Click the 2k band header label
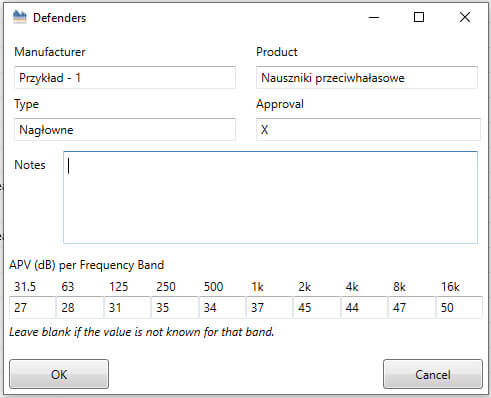Viewport: 491px width, 398px height. [305, 287]
